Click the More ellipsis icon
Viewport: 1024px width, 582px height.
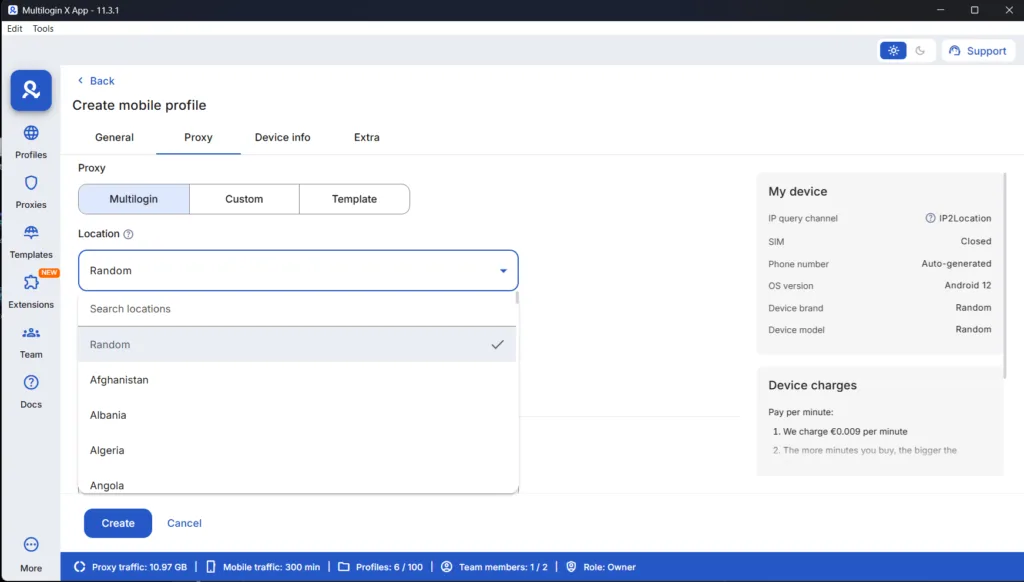pos(31,545)
